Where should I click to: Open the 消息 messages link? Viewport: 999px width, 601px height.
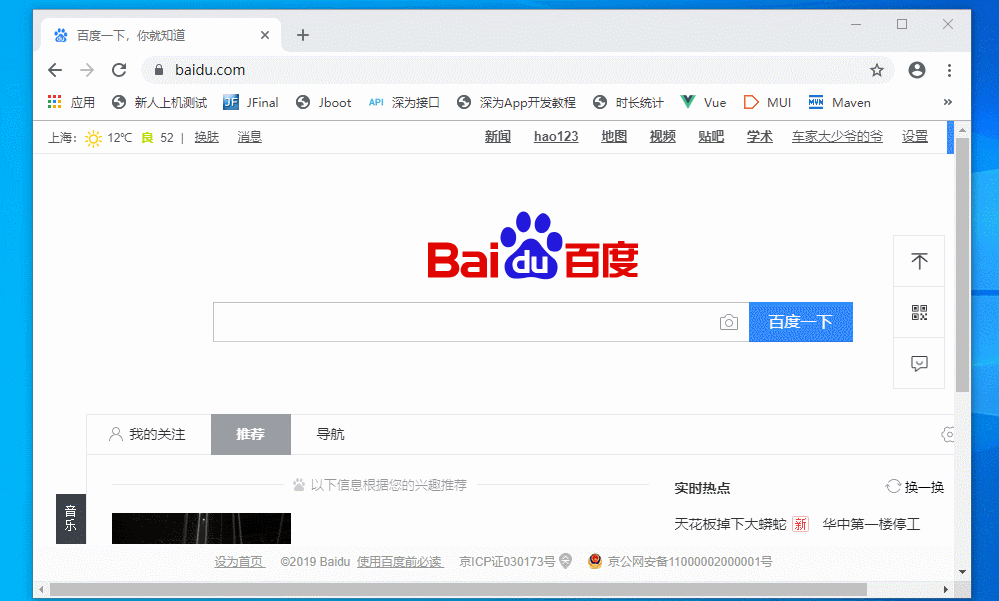pos(250,137)
